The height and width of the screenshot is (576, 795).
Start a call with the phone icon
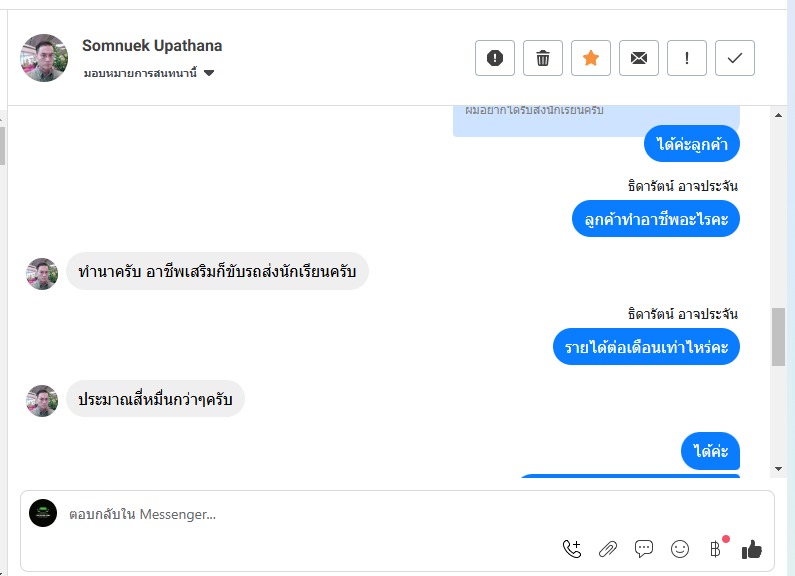pos(572,548)
